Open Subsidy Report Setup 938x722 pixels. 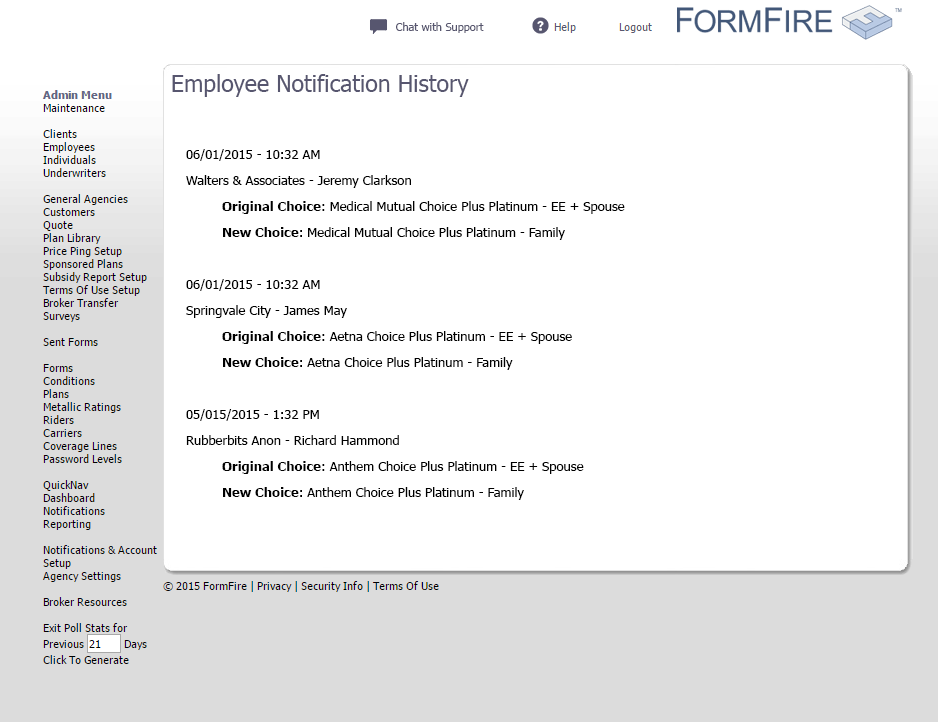pyautogui.click(x=95, y=277)
